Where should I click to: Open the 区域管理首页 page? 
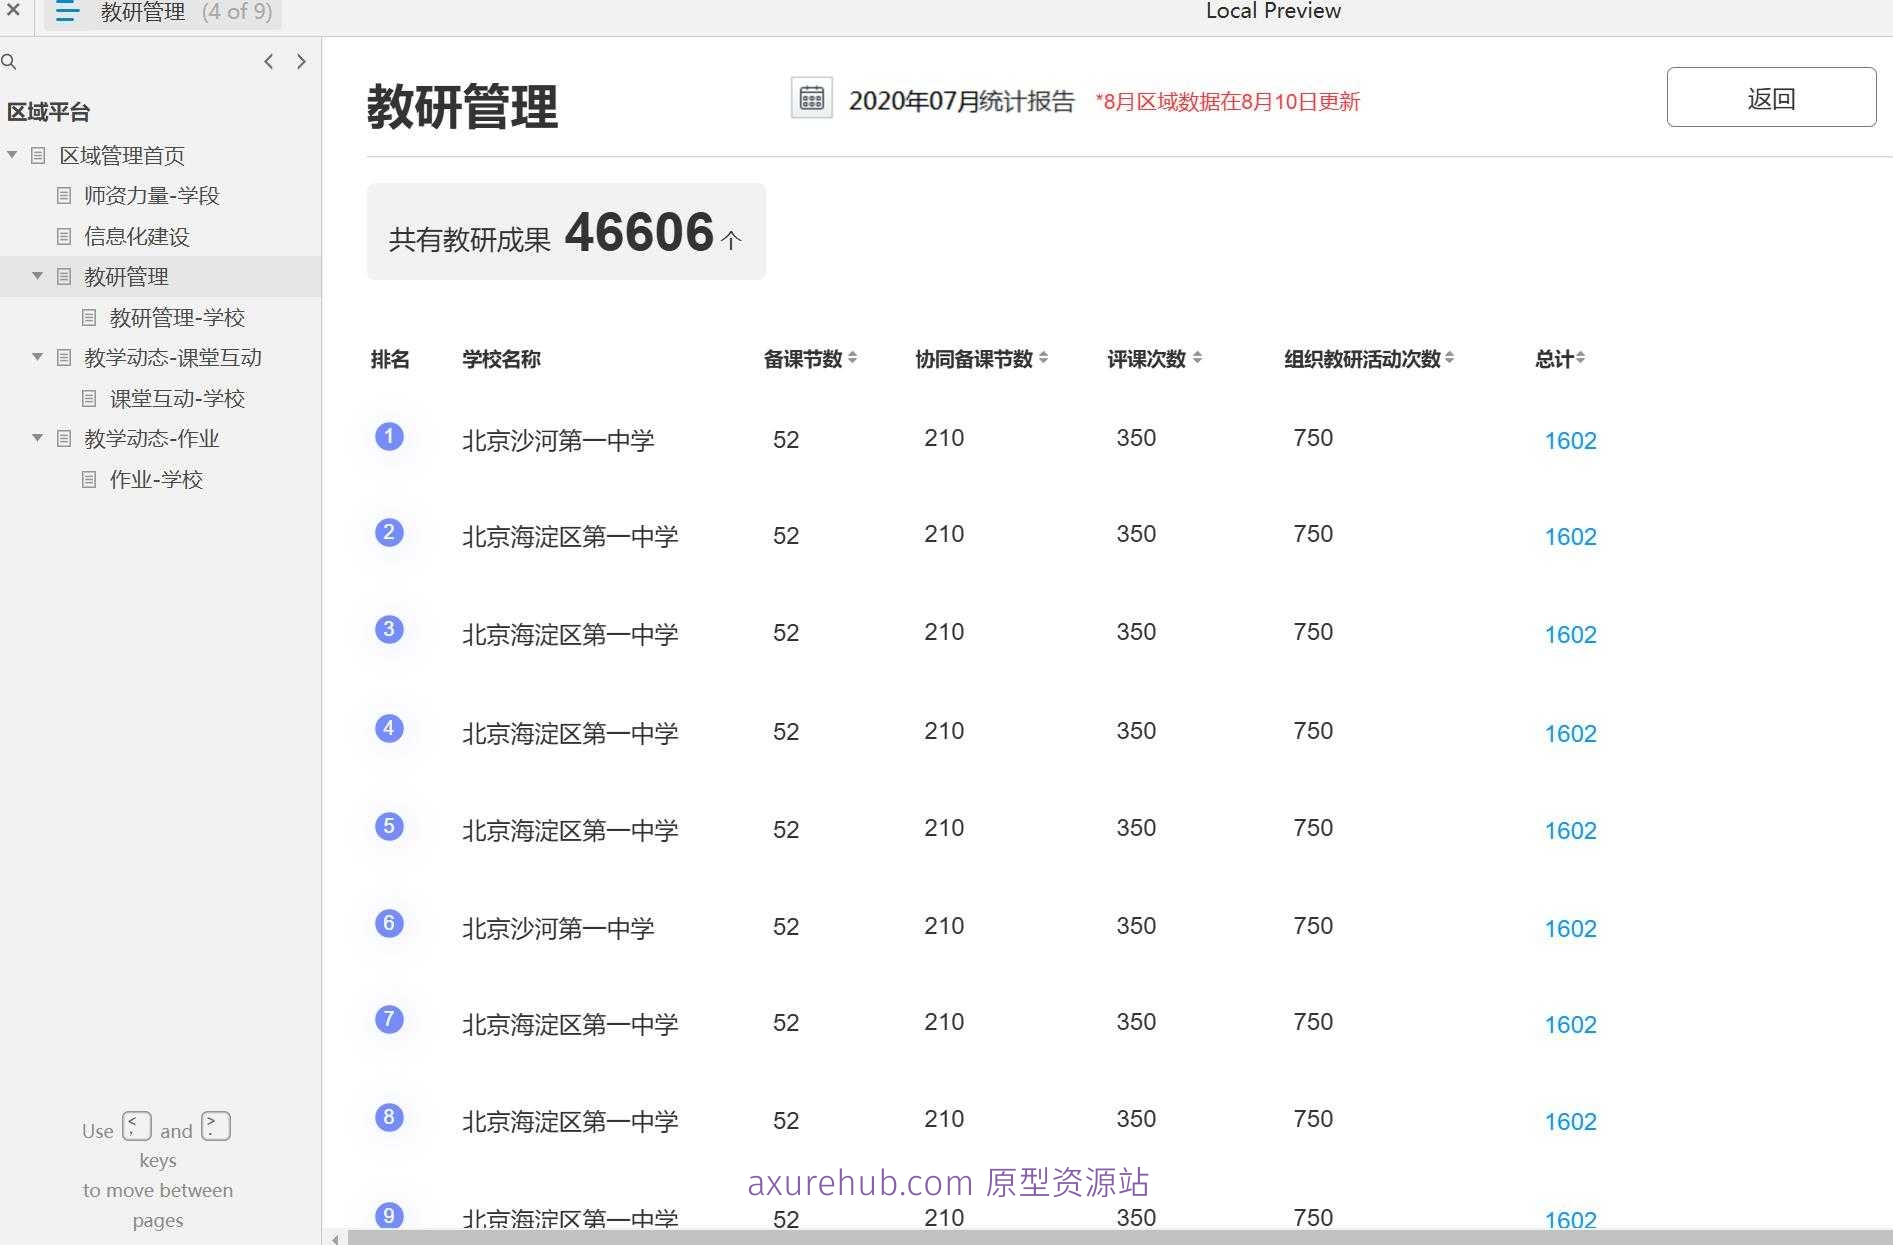pyautogui.click(x=122, y=155)
